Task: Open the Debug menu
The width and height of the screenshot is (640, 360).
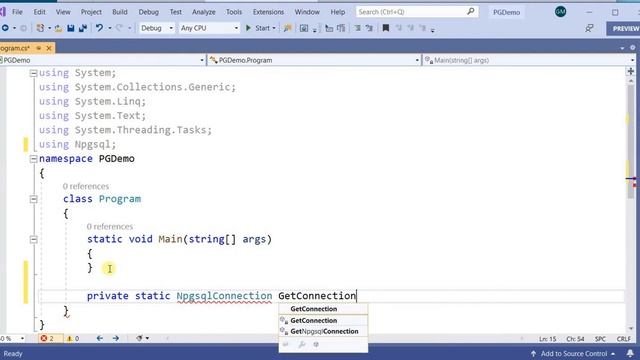Action: click(x=149, y=12)
